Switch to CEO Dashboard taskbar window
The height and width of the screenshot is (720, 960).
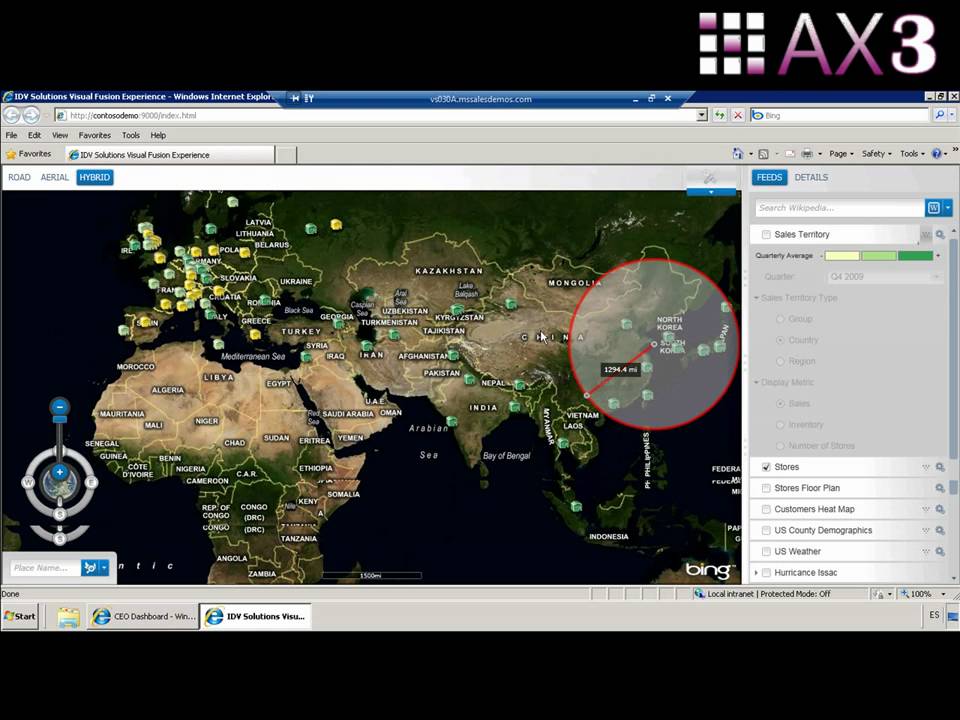point(143,617)
